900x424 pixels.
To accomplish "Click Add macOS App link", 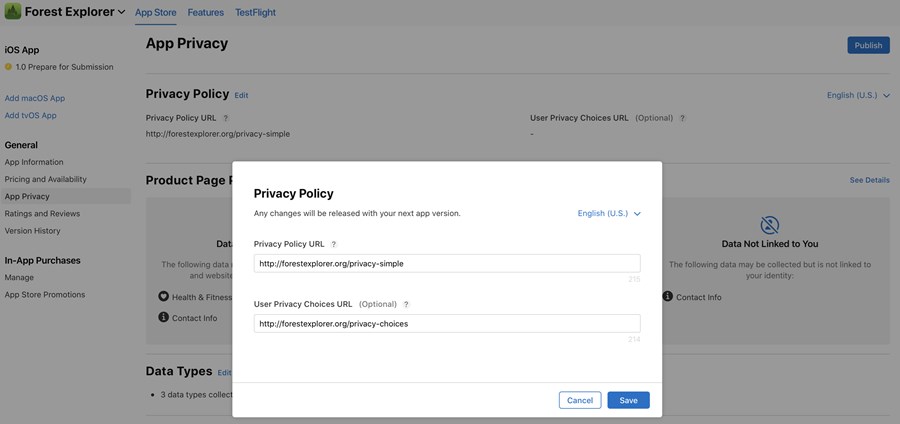I will point(34,98).
